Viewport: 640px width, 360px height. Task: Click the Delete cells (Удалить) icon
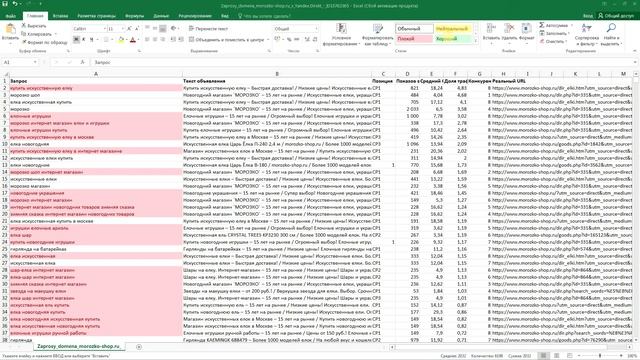pos(509,29)
